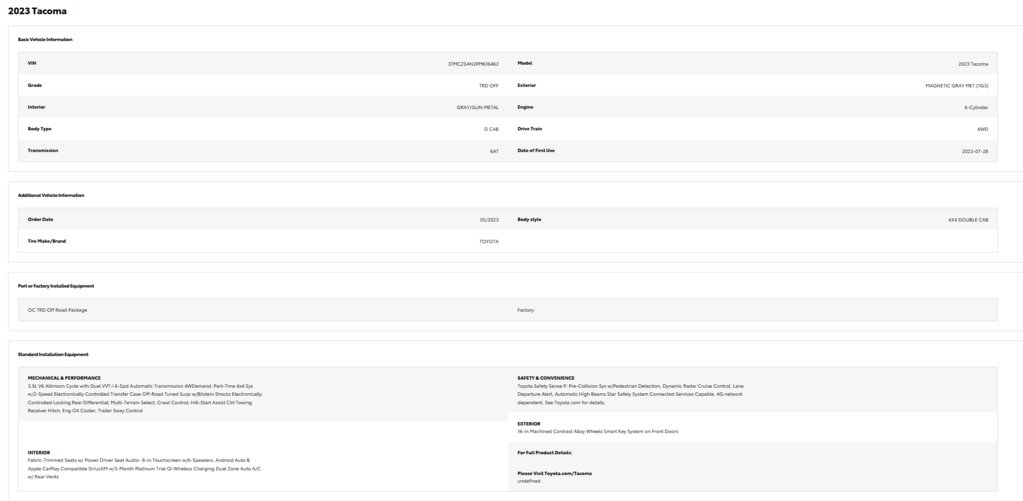This screenshot has width=1023, height=501.
Task: Select the 'Body Type' field label
Action: 40,129
